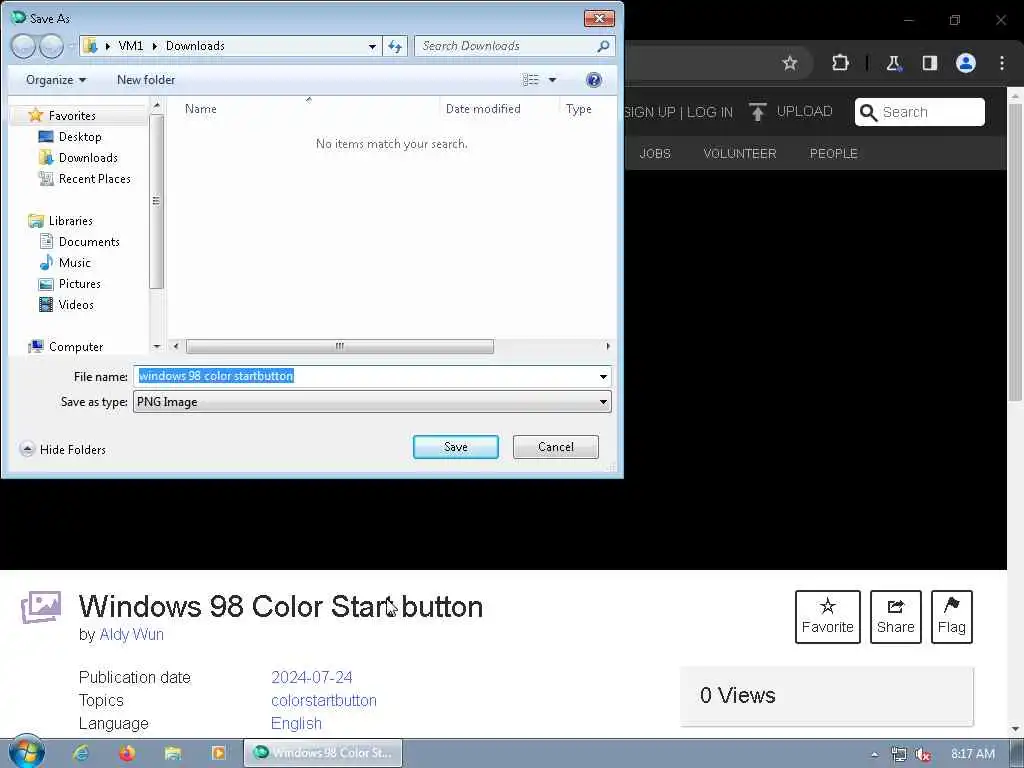Click the Windows Start orb
1024x768 pixels.
pyautogui.click(x=27, y=752)
